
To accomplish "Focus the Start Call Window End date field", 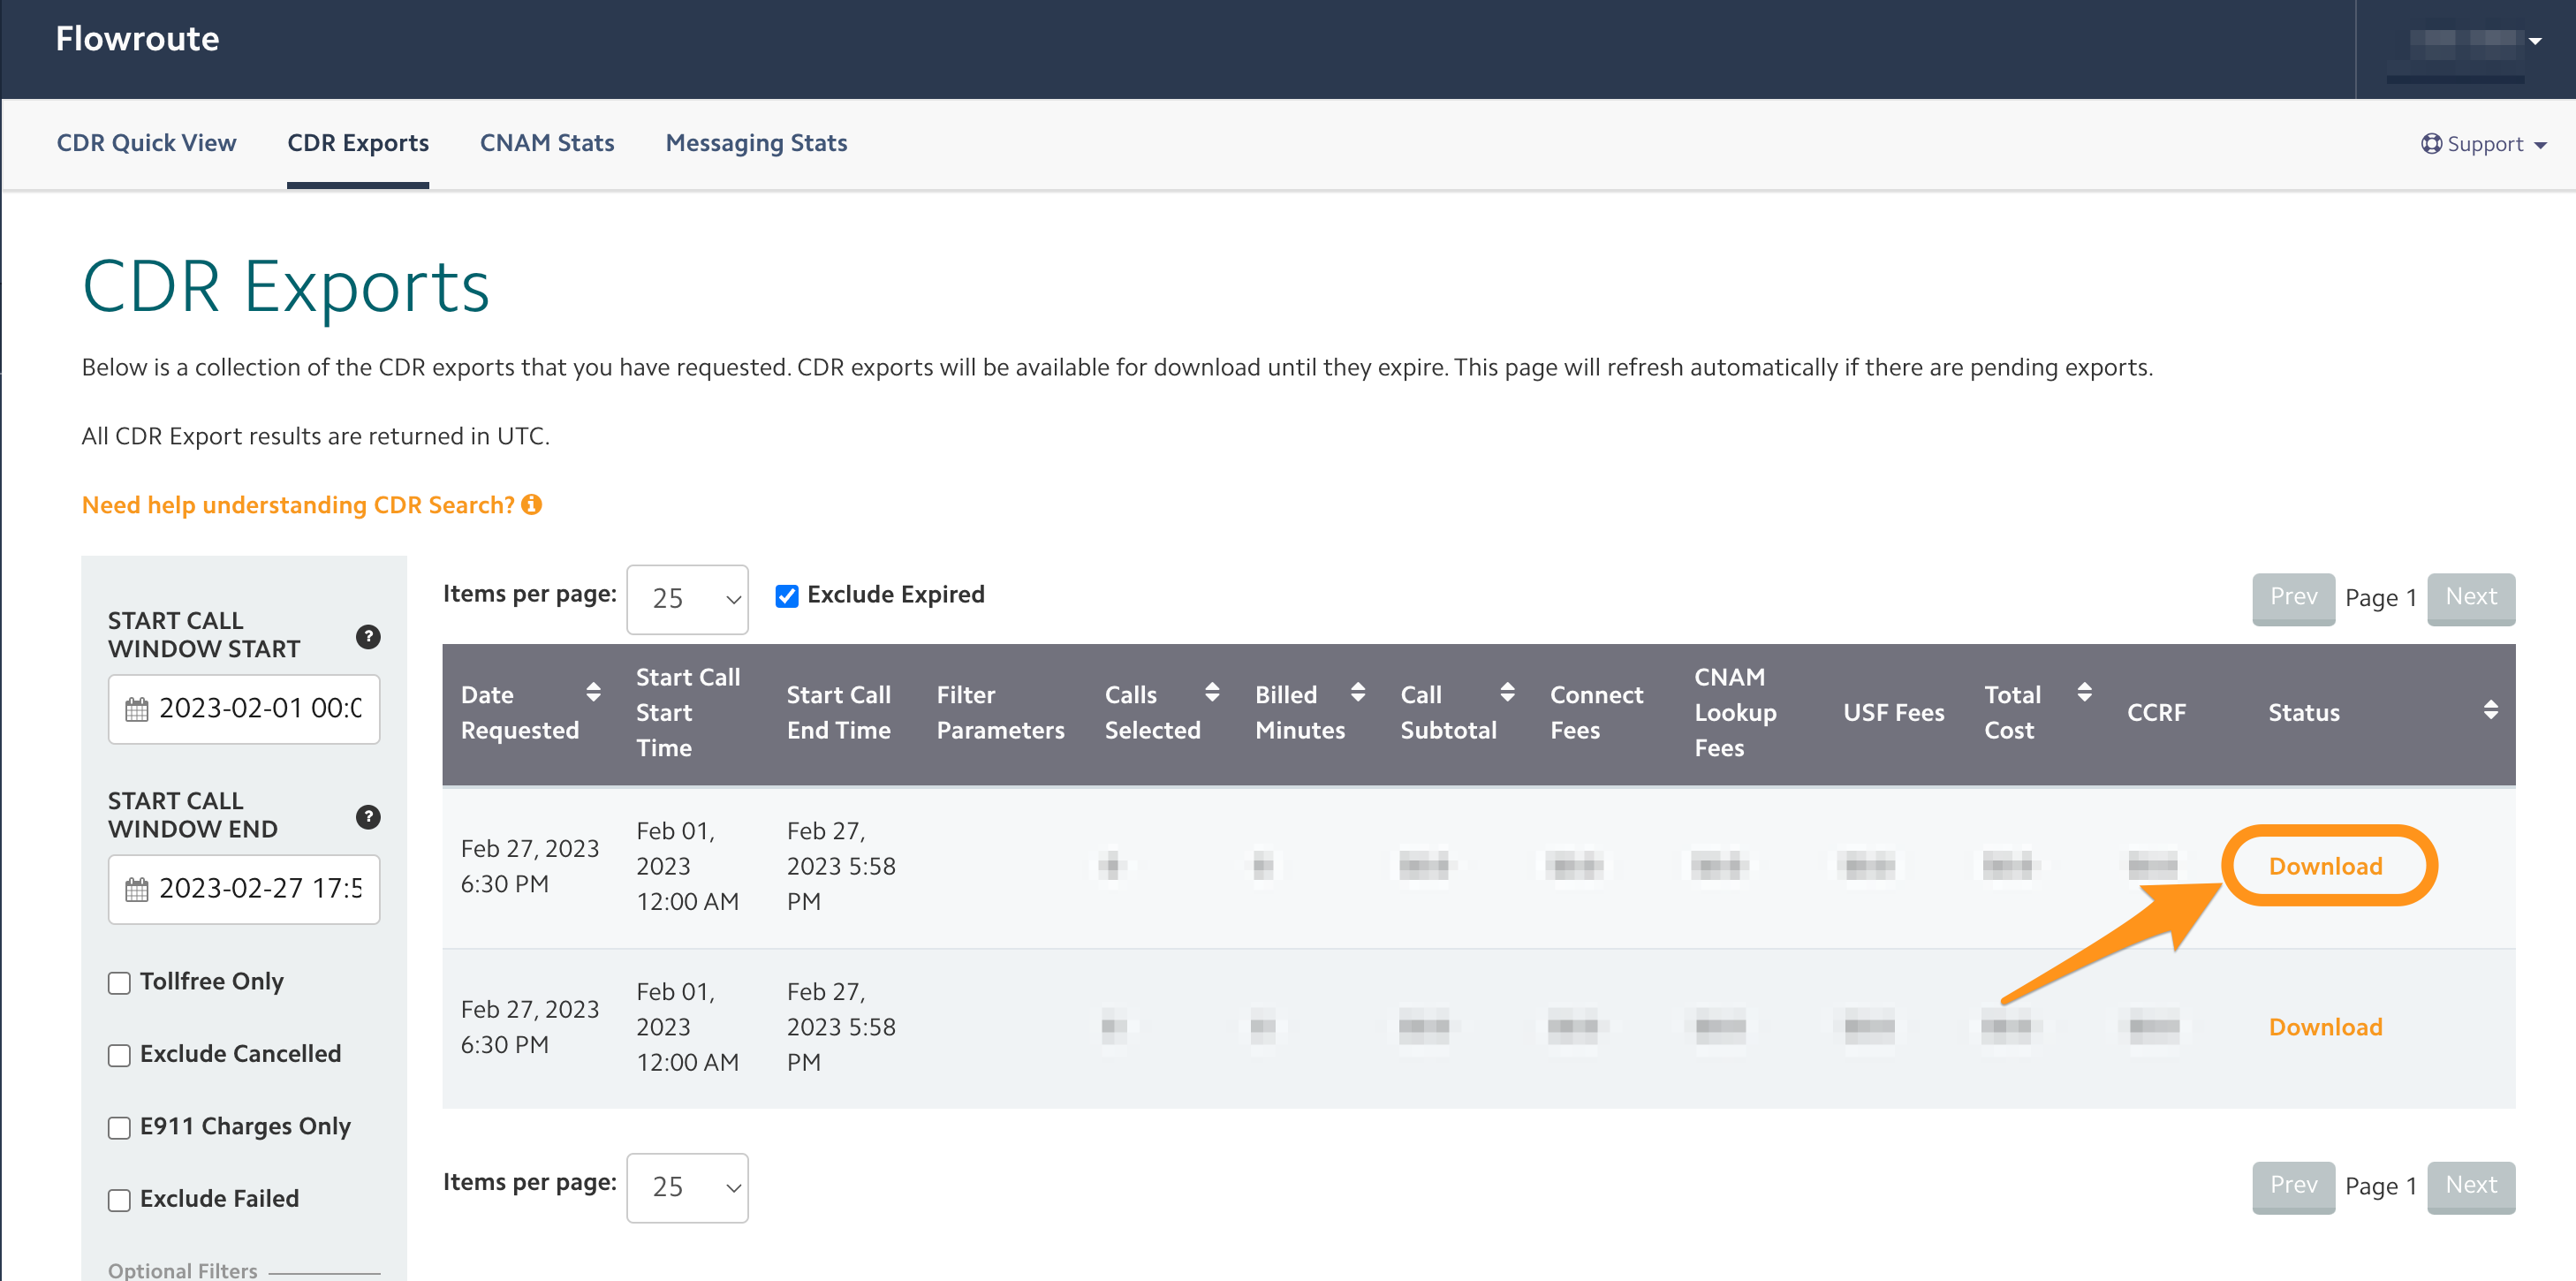I will (244, 889).
